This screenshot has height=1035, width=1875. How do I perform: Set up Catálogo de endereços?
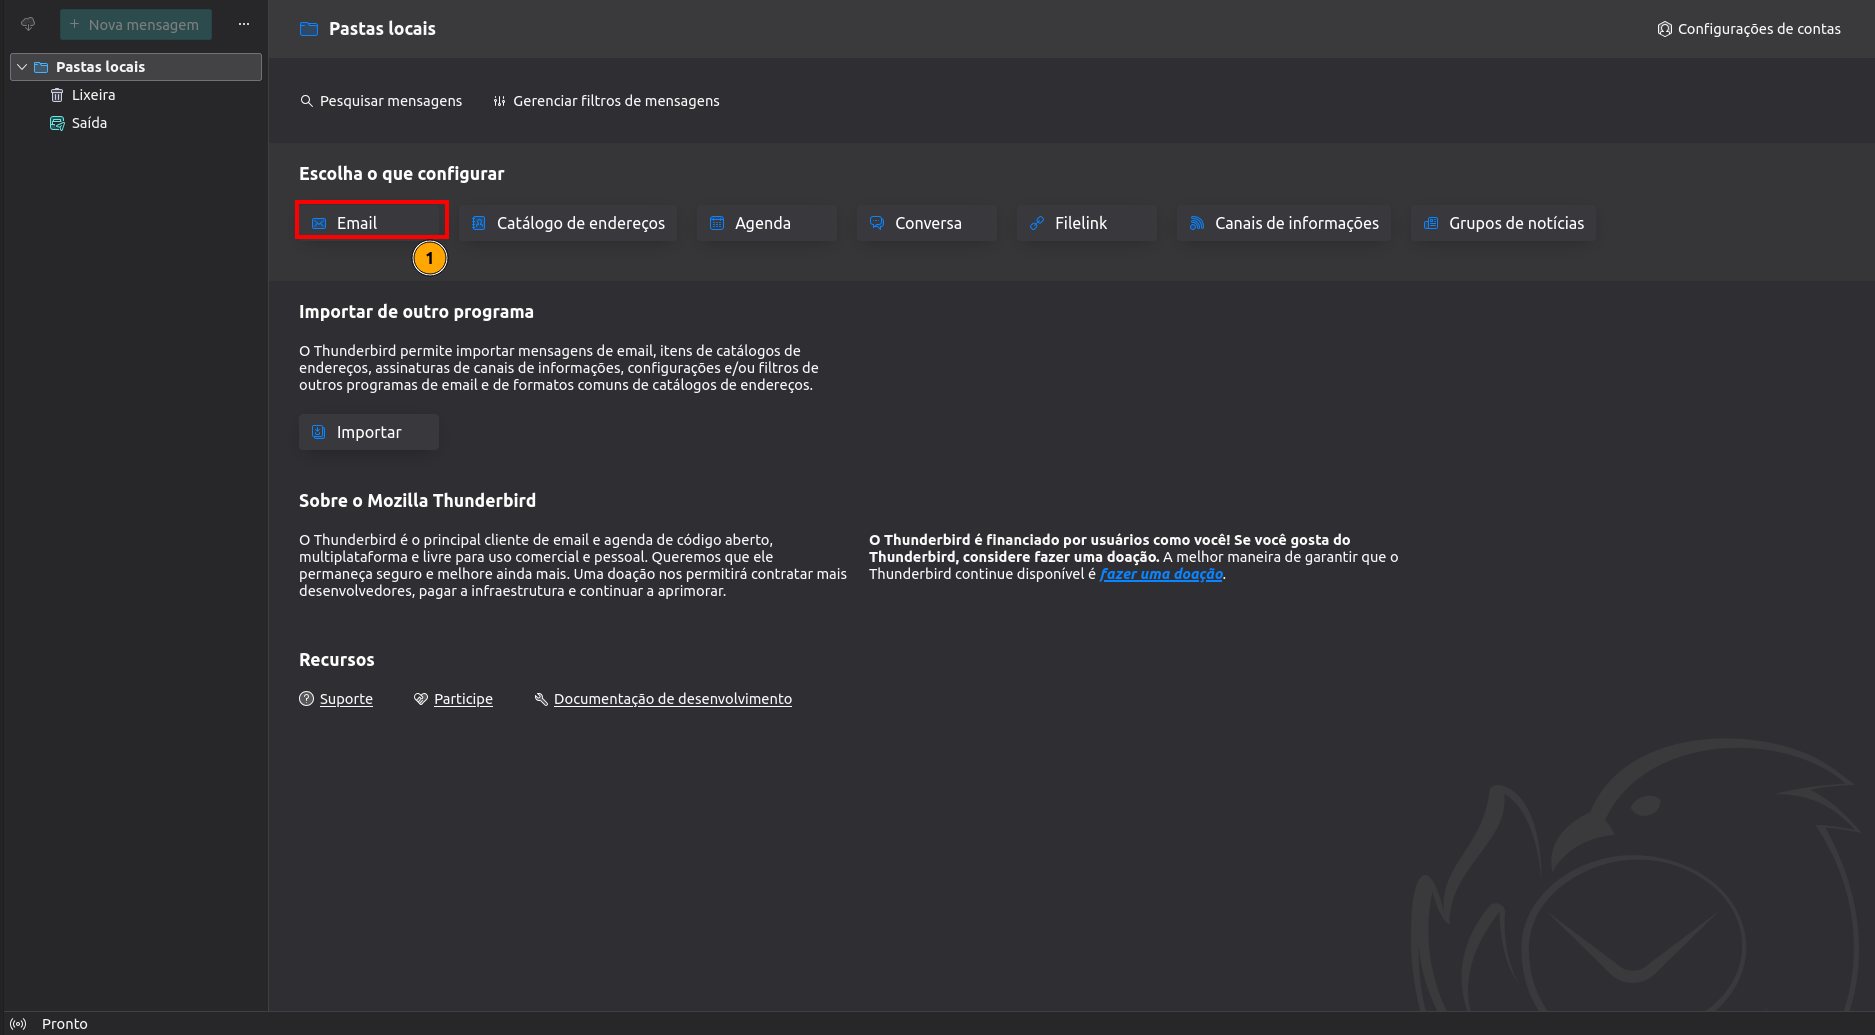pyautogui.click(x=568, y=223)
